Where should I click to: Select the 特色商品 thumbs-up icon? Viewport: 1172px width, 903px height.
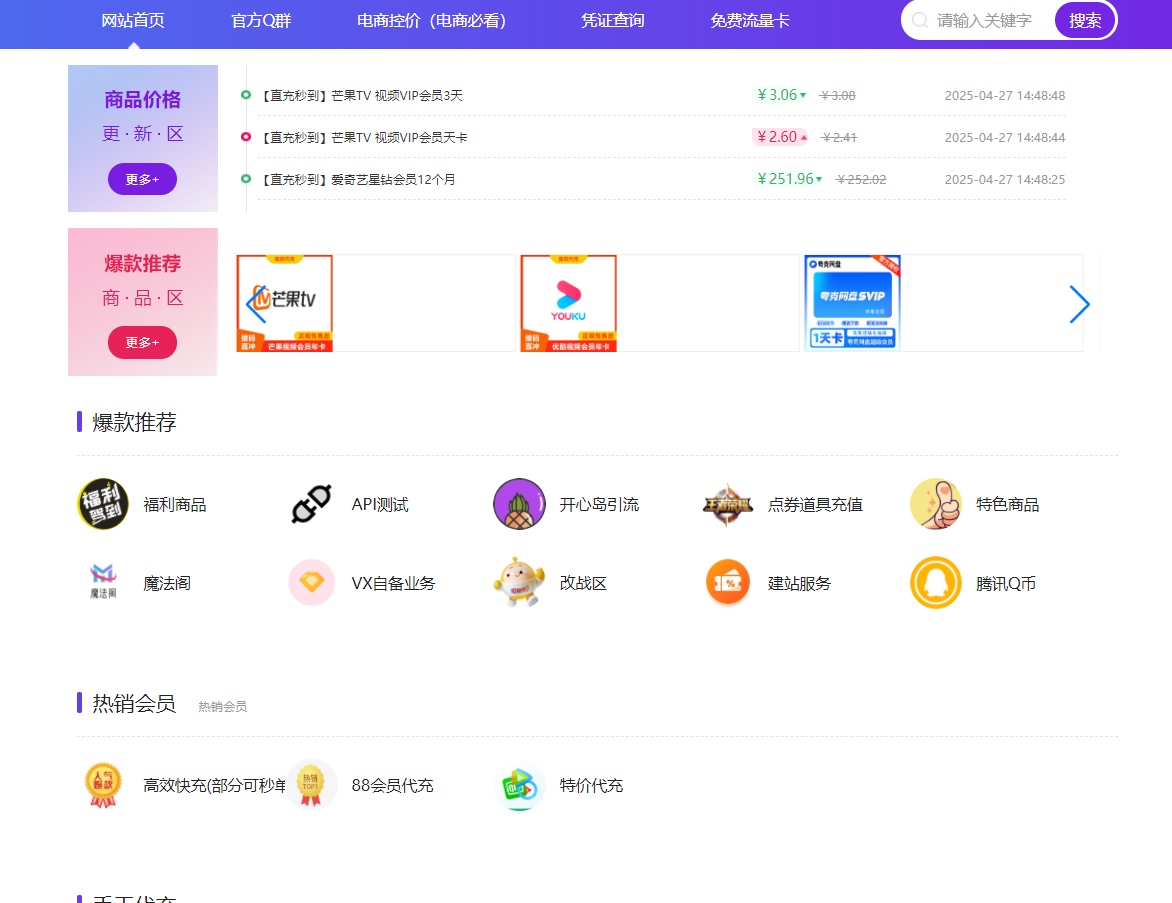[936, 504]
